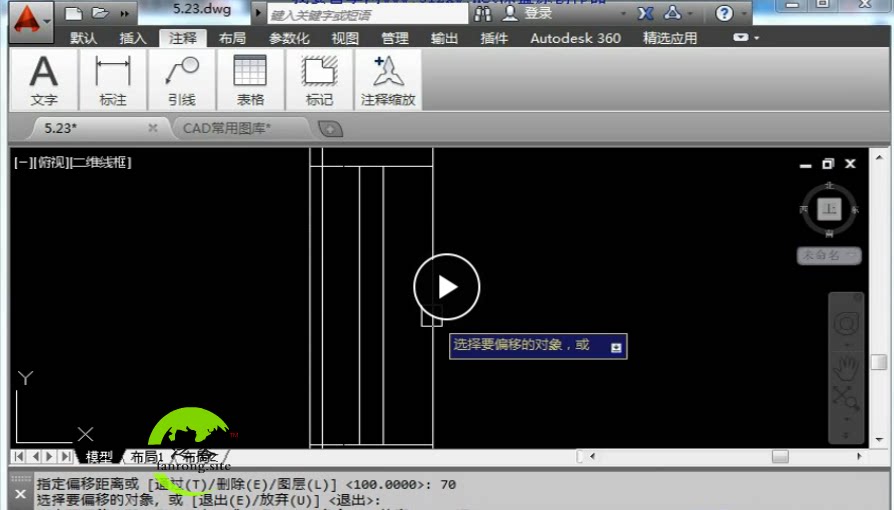Select the 注释 ribbon tab

(x=182, y=38)
